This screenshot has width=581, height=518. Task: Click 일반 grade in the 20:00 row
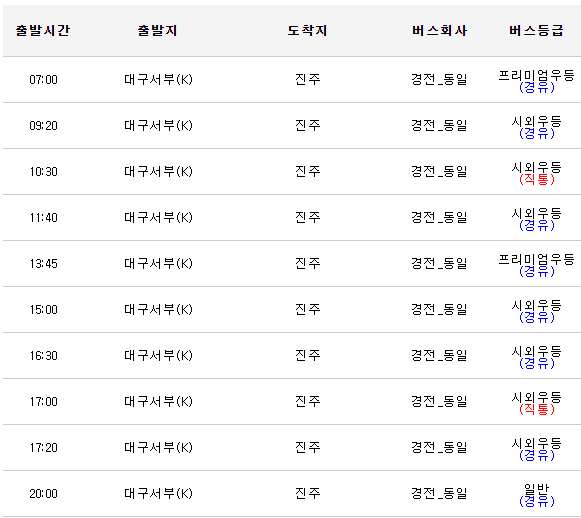536,489
